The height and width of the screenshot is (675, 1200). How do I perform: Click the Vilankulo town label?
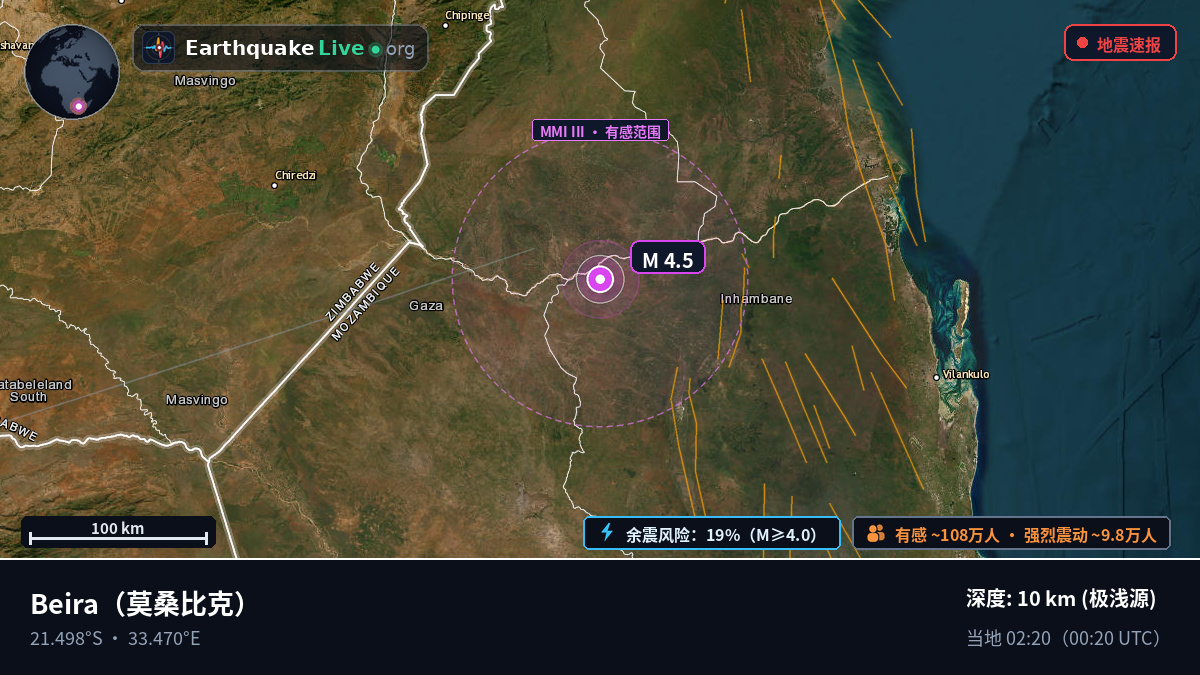point(966,374)
